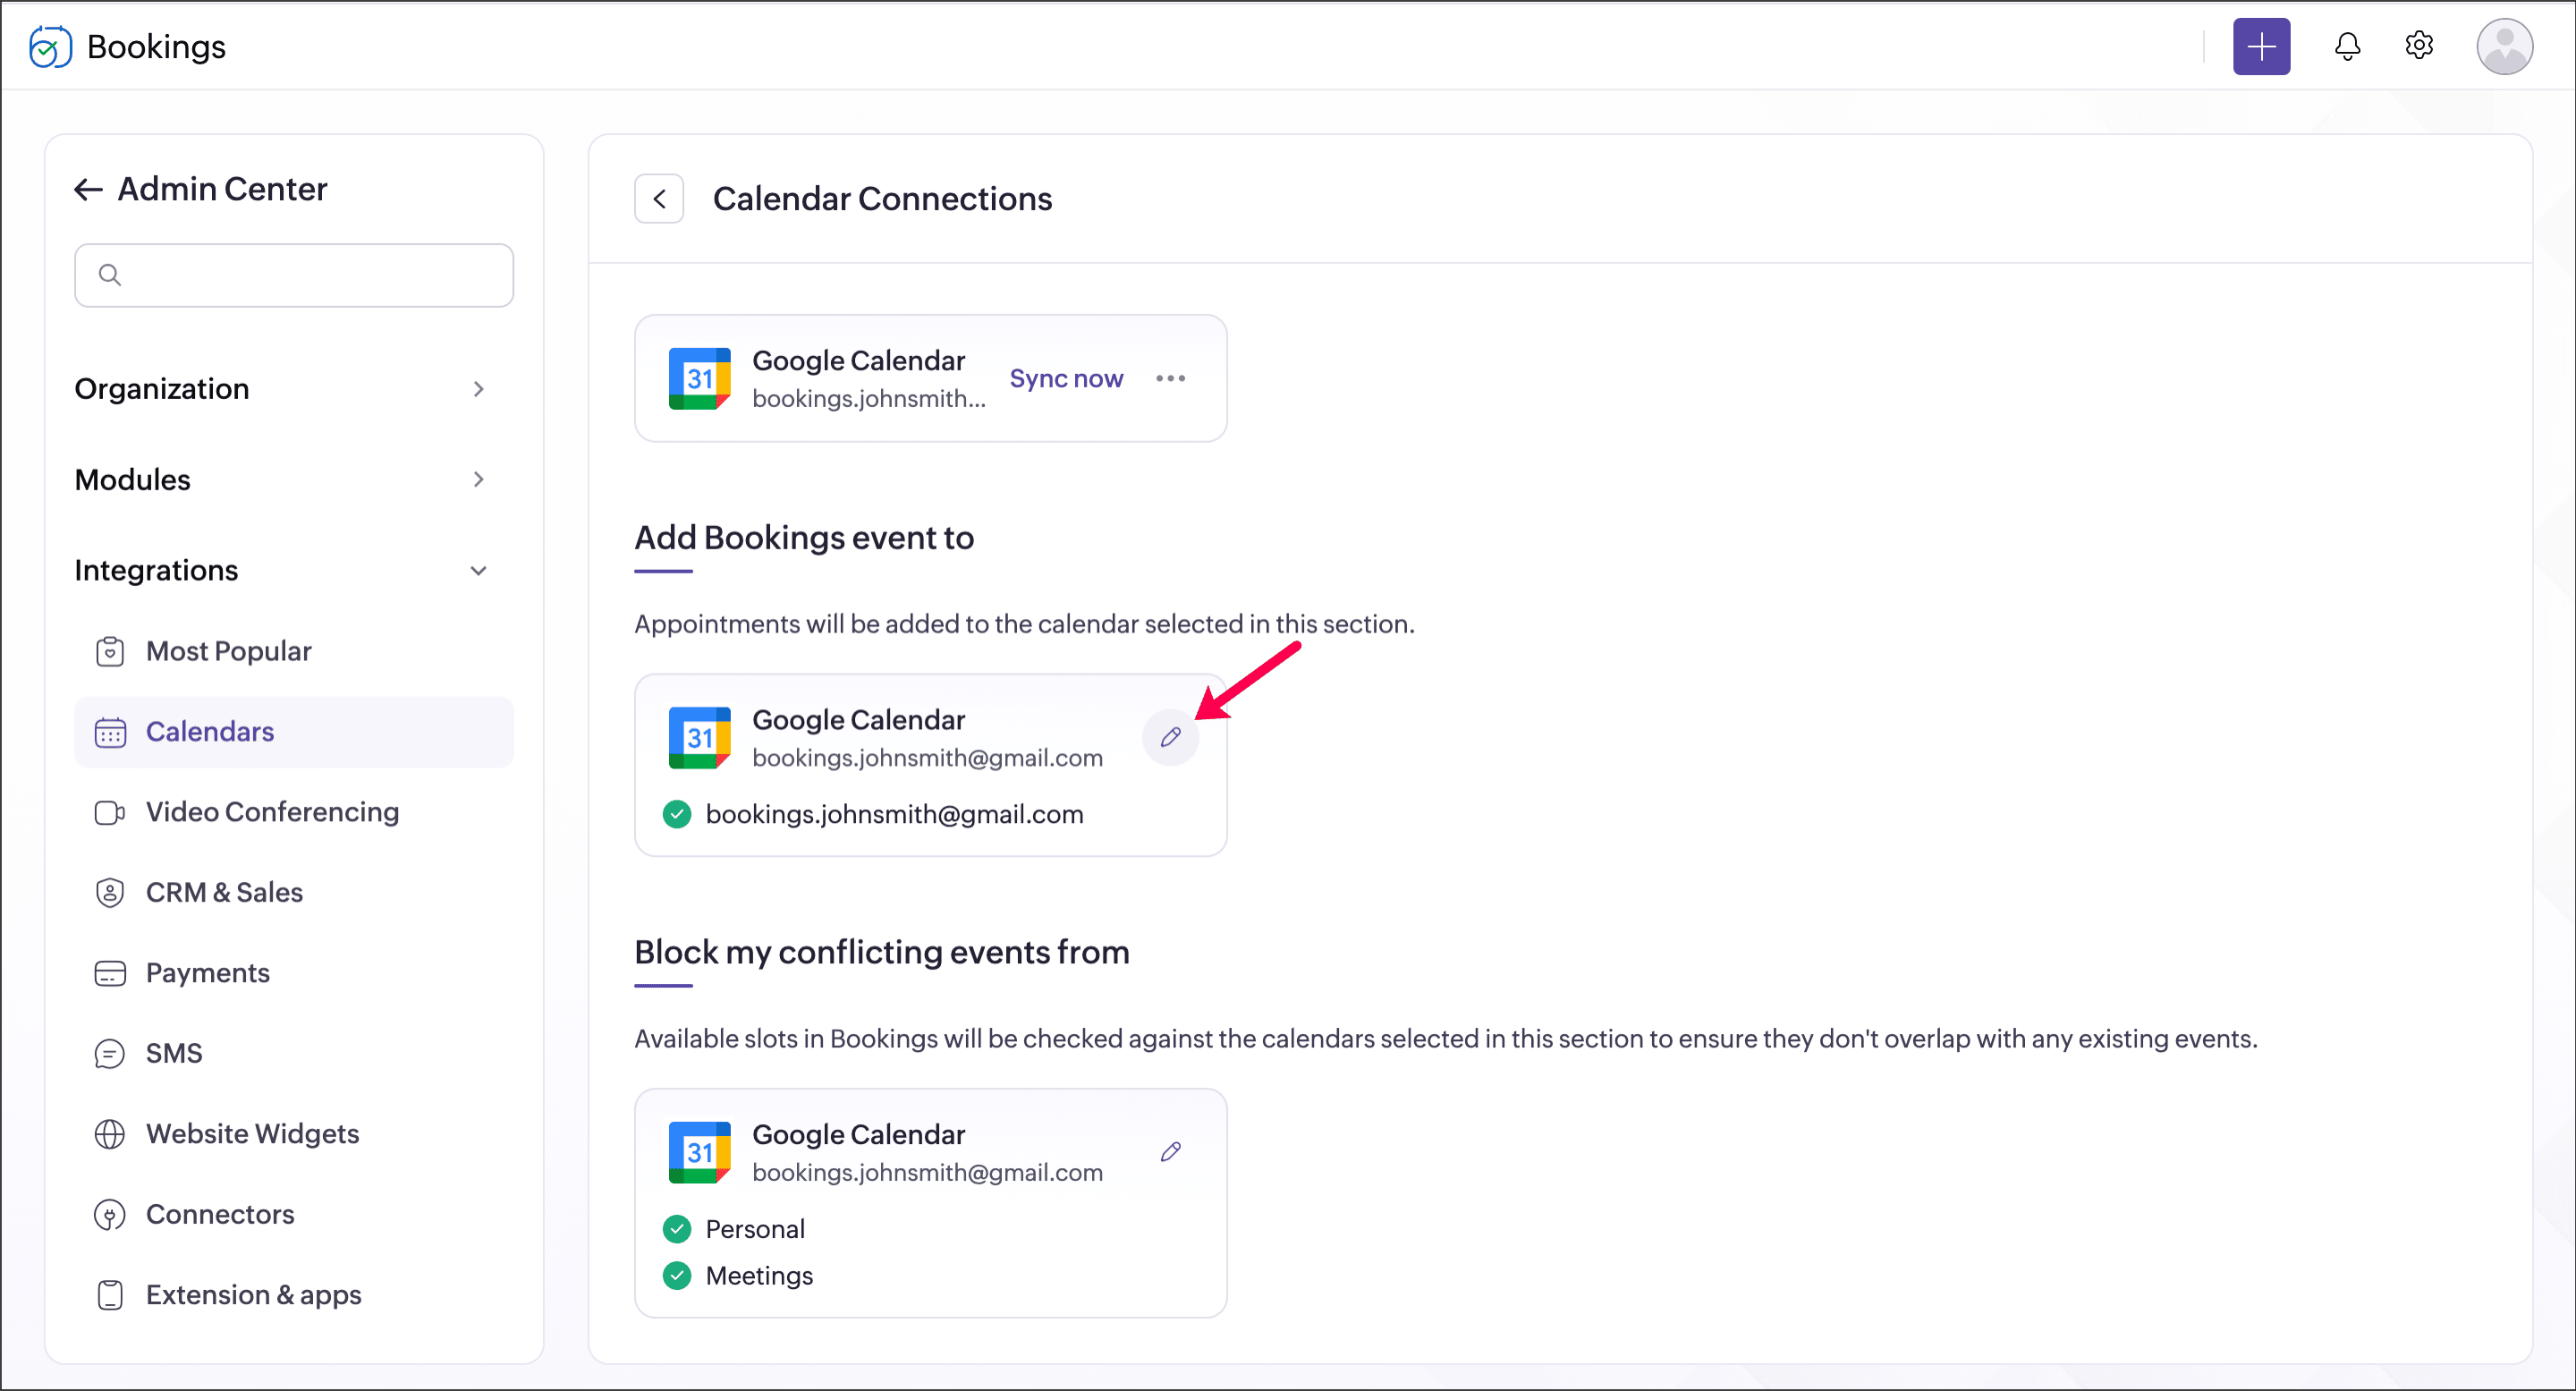Click the Most Popular clipboard icon
The image size is (2576, 1391).
tap(110, 651)
